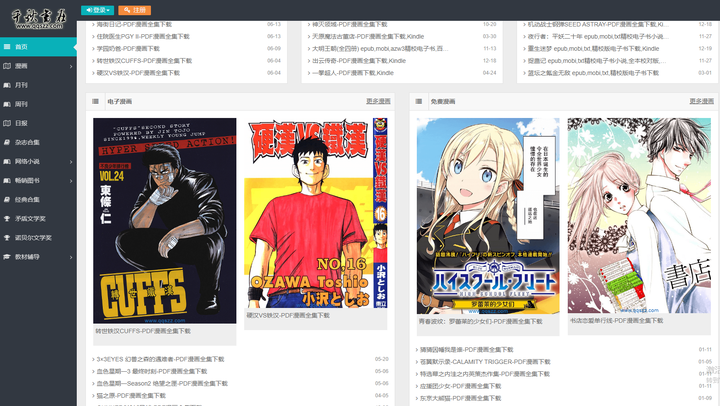
Task: Open 捉蛊记 epub entry
Action: coord(597,61)
